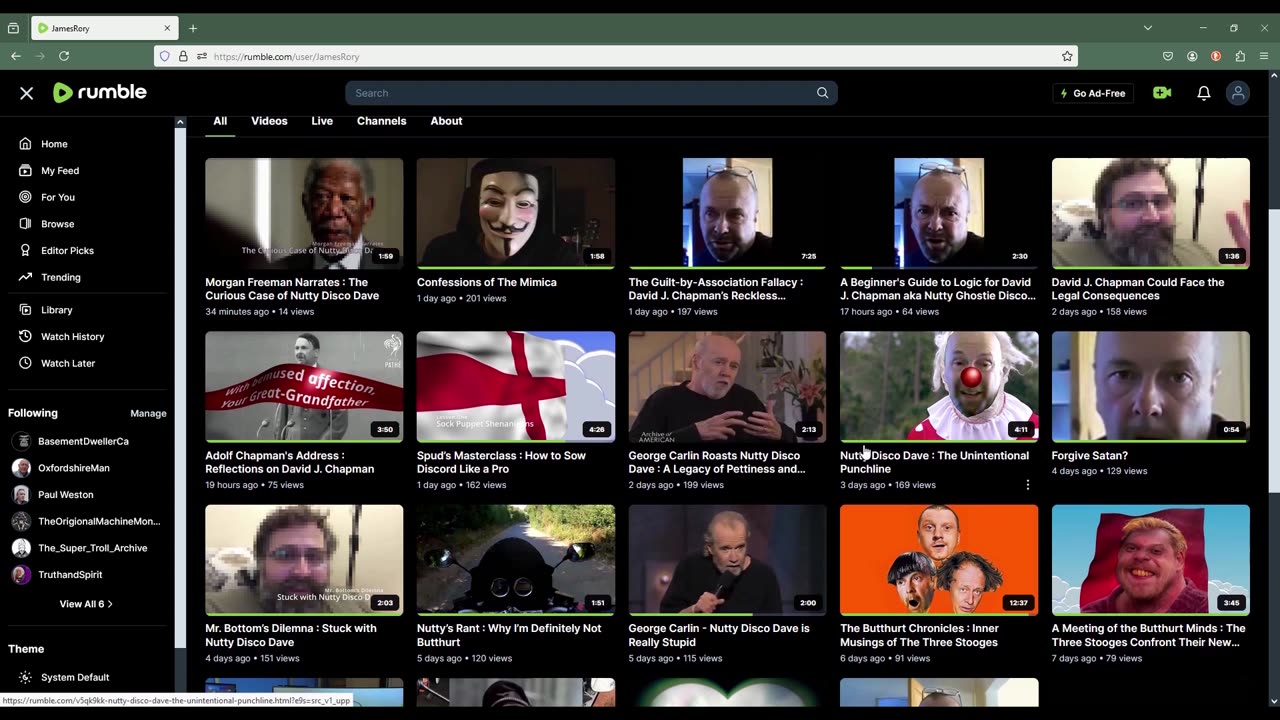Open notifications bell
1280x720 pixels.
pos(1204,93)
